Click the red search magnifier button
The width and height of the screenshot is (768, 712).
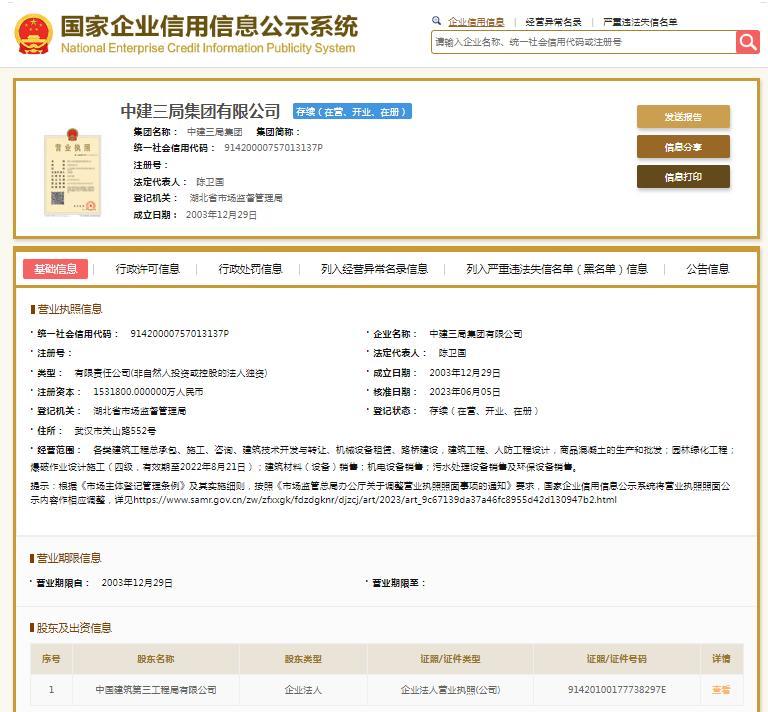click(747, 42)
